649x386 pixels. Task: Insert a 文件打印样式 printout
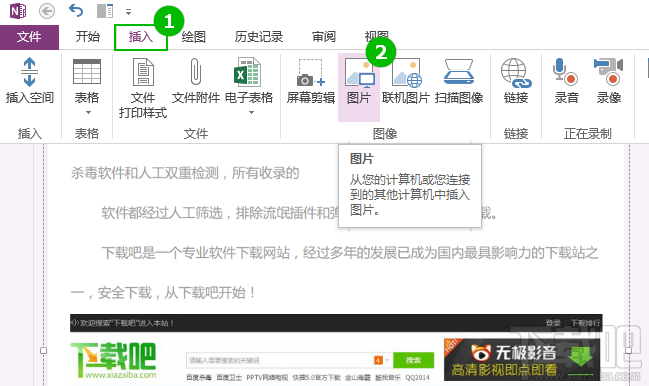(x=143, y=88)
